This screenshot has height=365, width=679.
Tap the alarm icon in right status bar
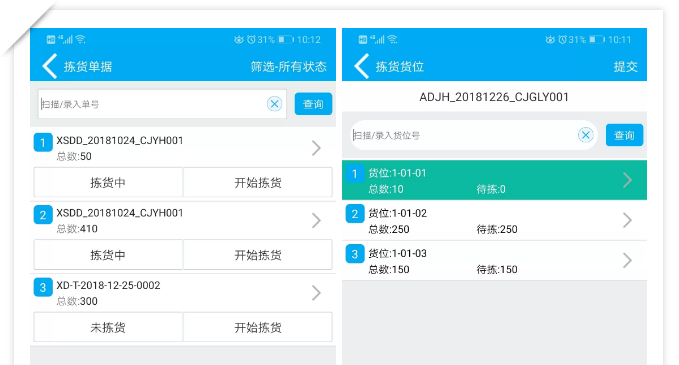pyautogui.click(x=563, y=39)
